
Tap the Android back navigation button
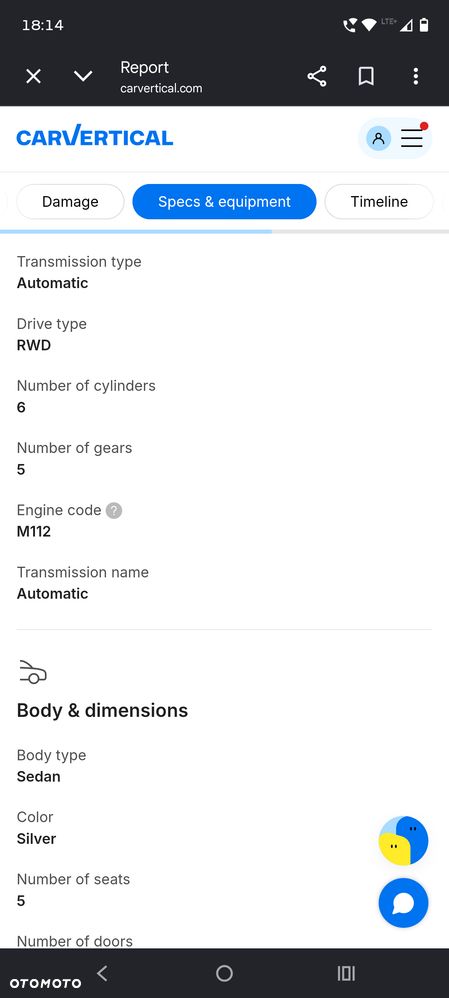pos(103,973)
